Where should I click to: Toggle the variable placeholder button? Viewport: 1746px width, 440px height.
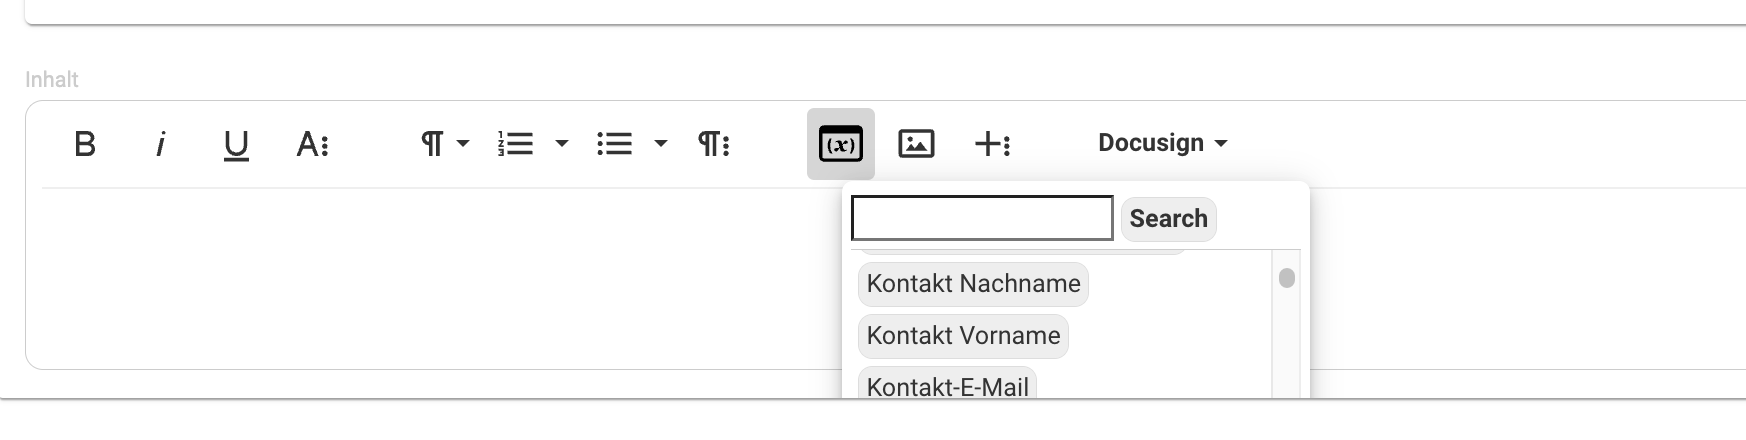[841, 144]
